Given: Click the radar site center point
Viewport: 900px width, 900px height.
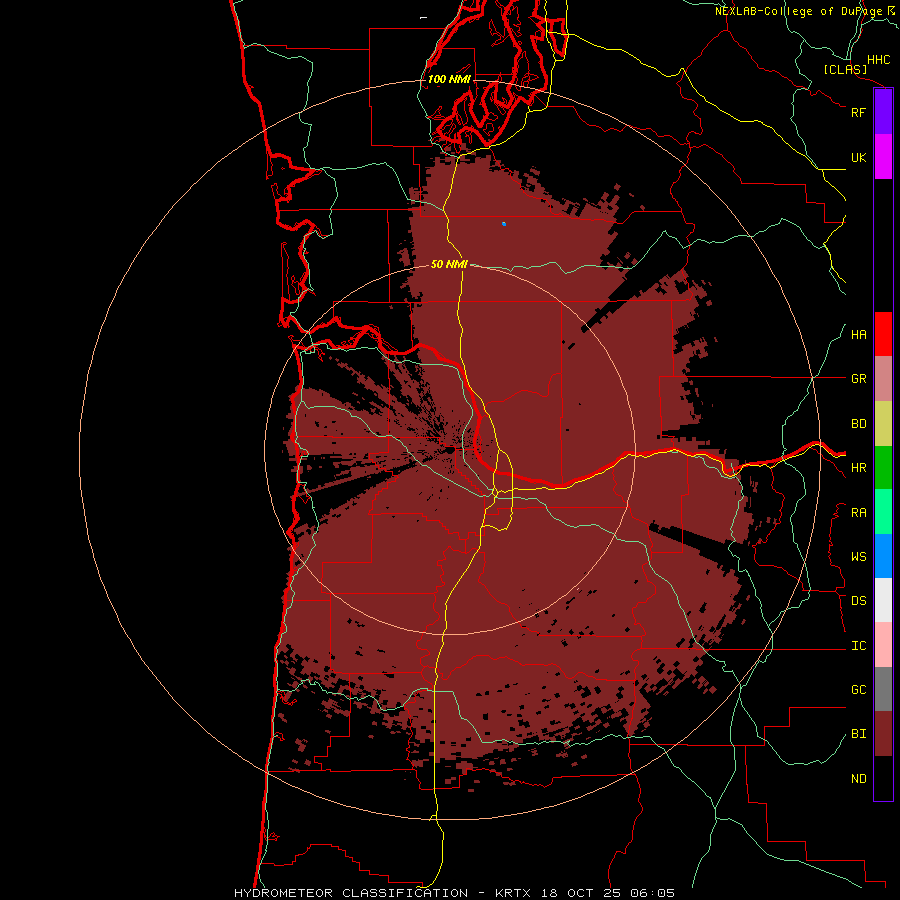Looking at the screenshot, I should click(x=451, y=451).
